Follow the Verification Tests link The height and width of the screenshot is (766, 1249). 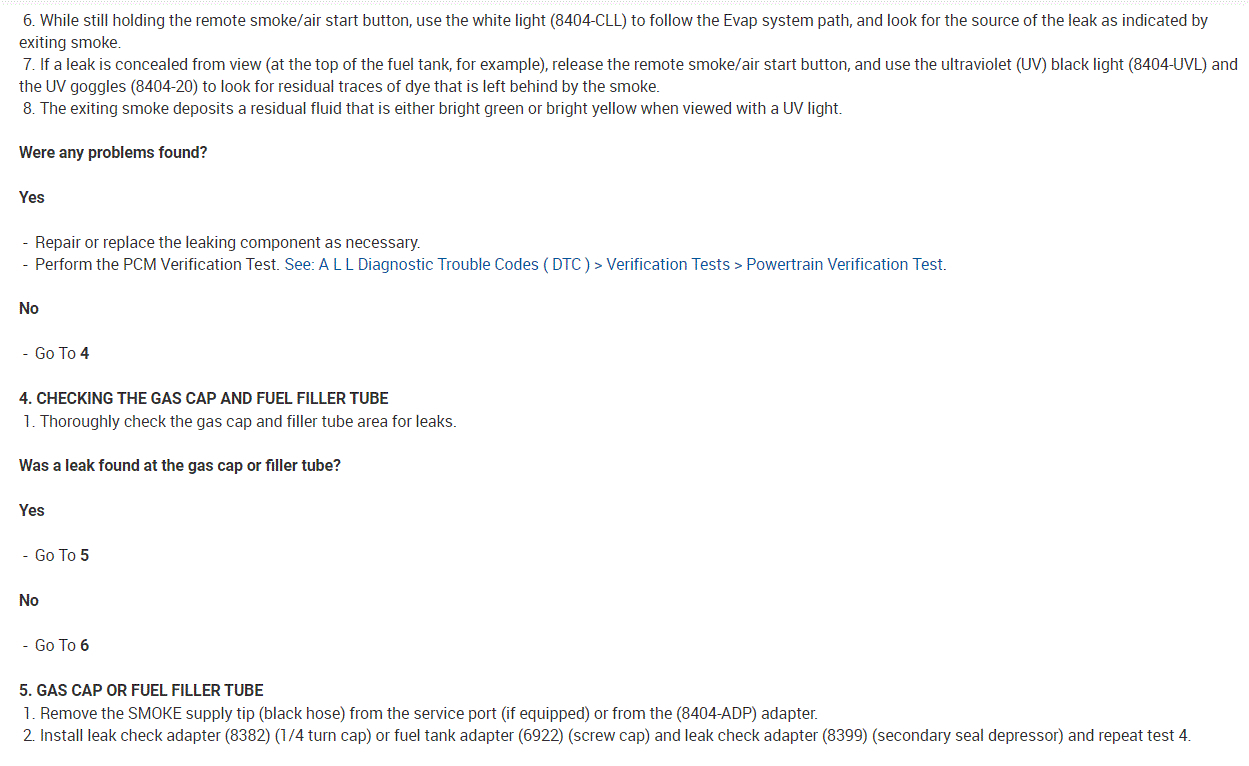[x=668, y=265]
